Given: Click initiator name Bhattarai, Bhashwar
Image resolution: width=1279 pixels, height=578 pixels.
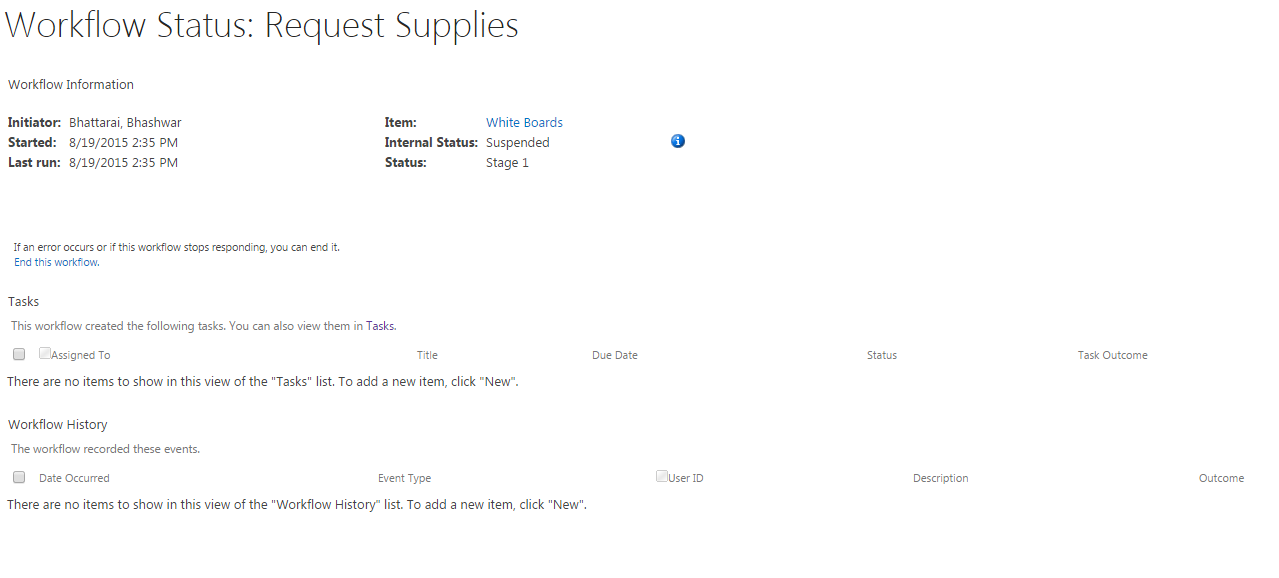Looking at the screenshot, I should coord(125,122).
